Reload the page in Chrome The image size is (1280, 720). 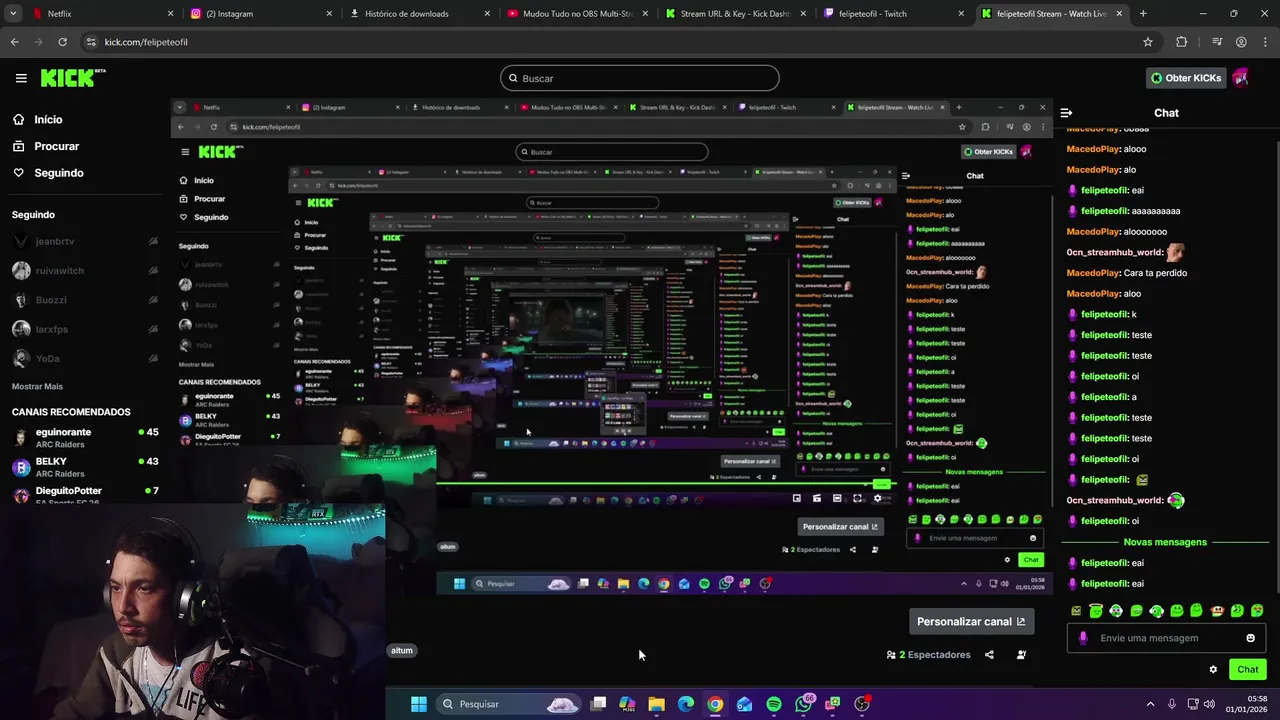click(62, 42)
